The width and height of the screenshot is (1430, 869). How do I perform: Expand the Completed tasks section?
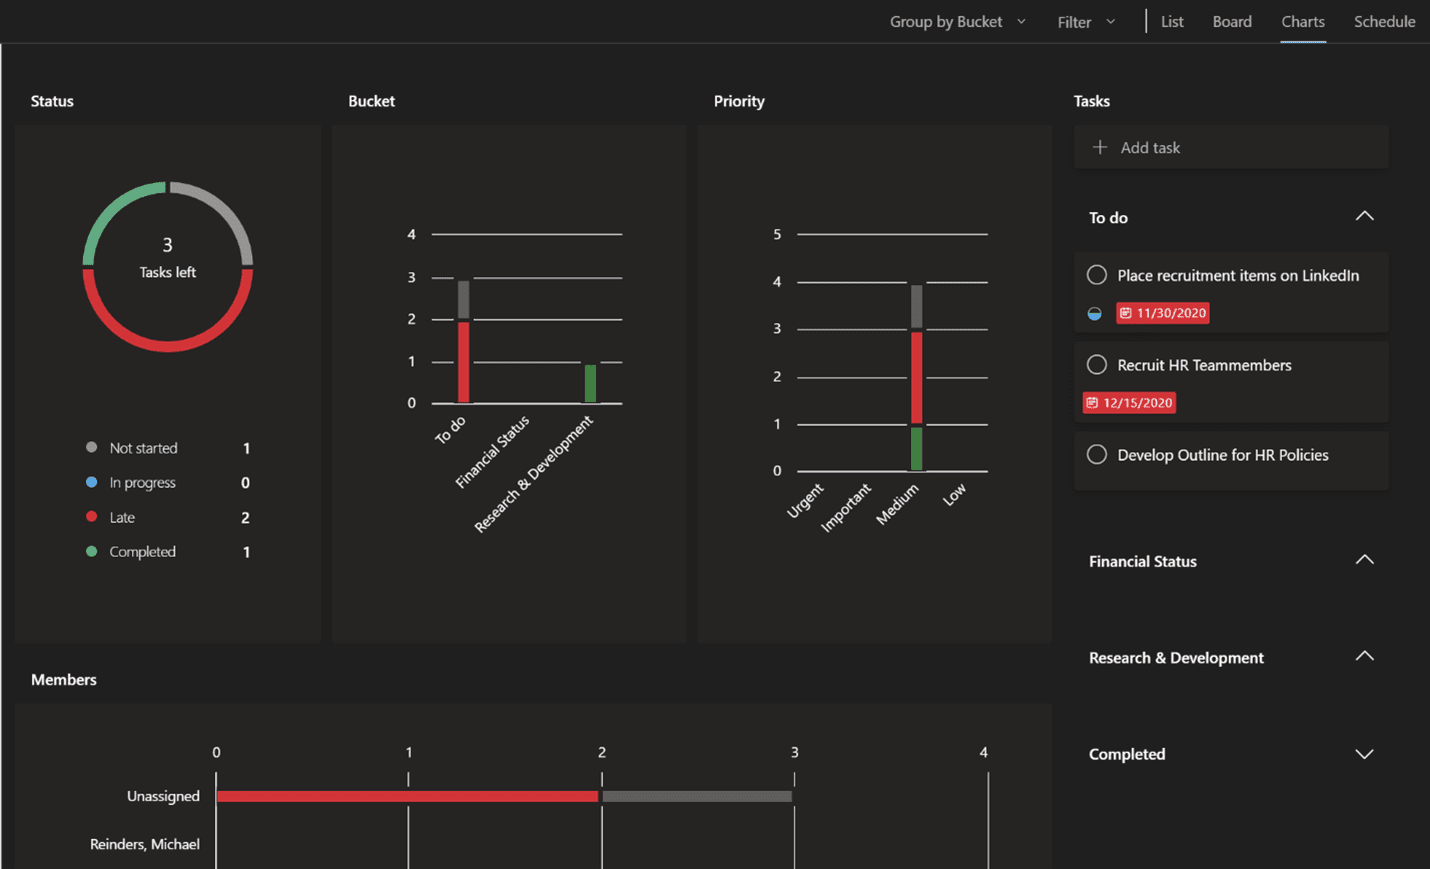pyautogui.click(x=1364, y=754)
